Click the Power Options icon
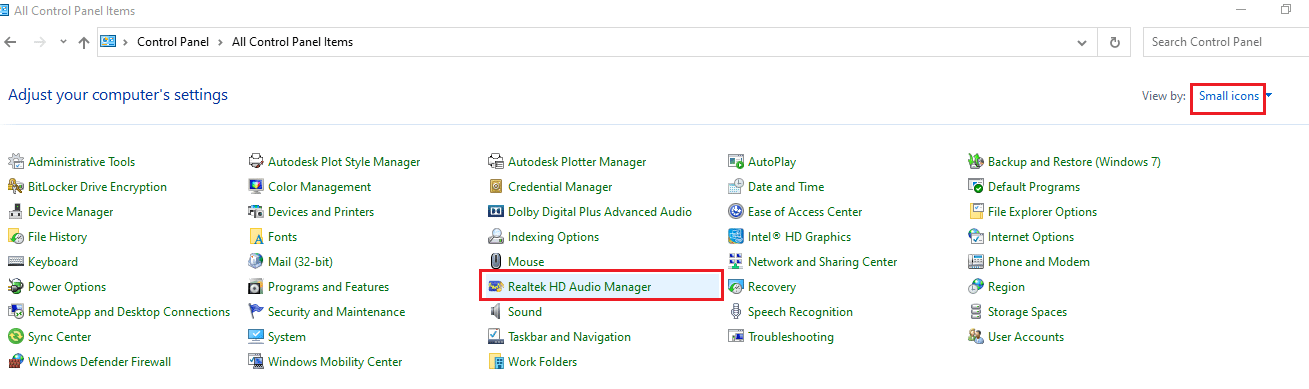The image size is (1309, 389). tap(16, 287)
